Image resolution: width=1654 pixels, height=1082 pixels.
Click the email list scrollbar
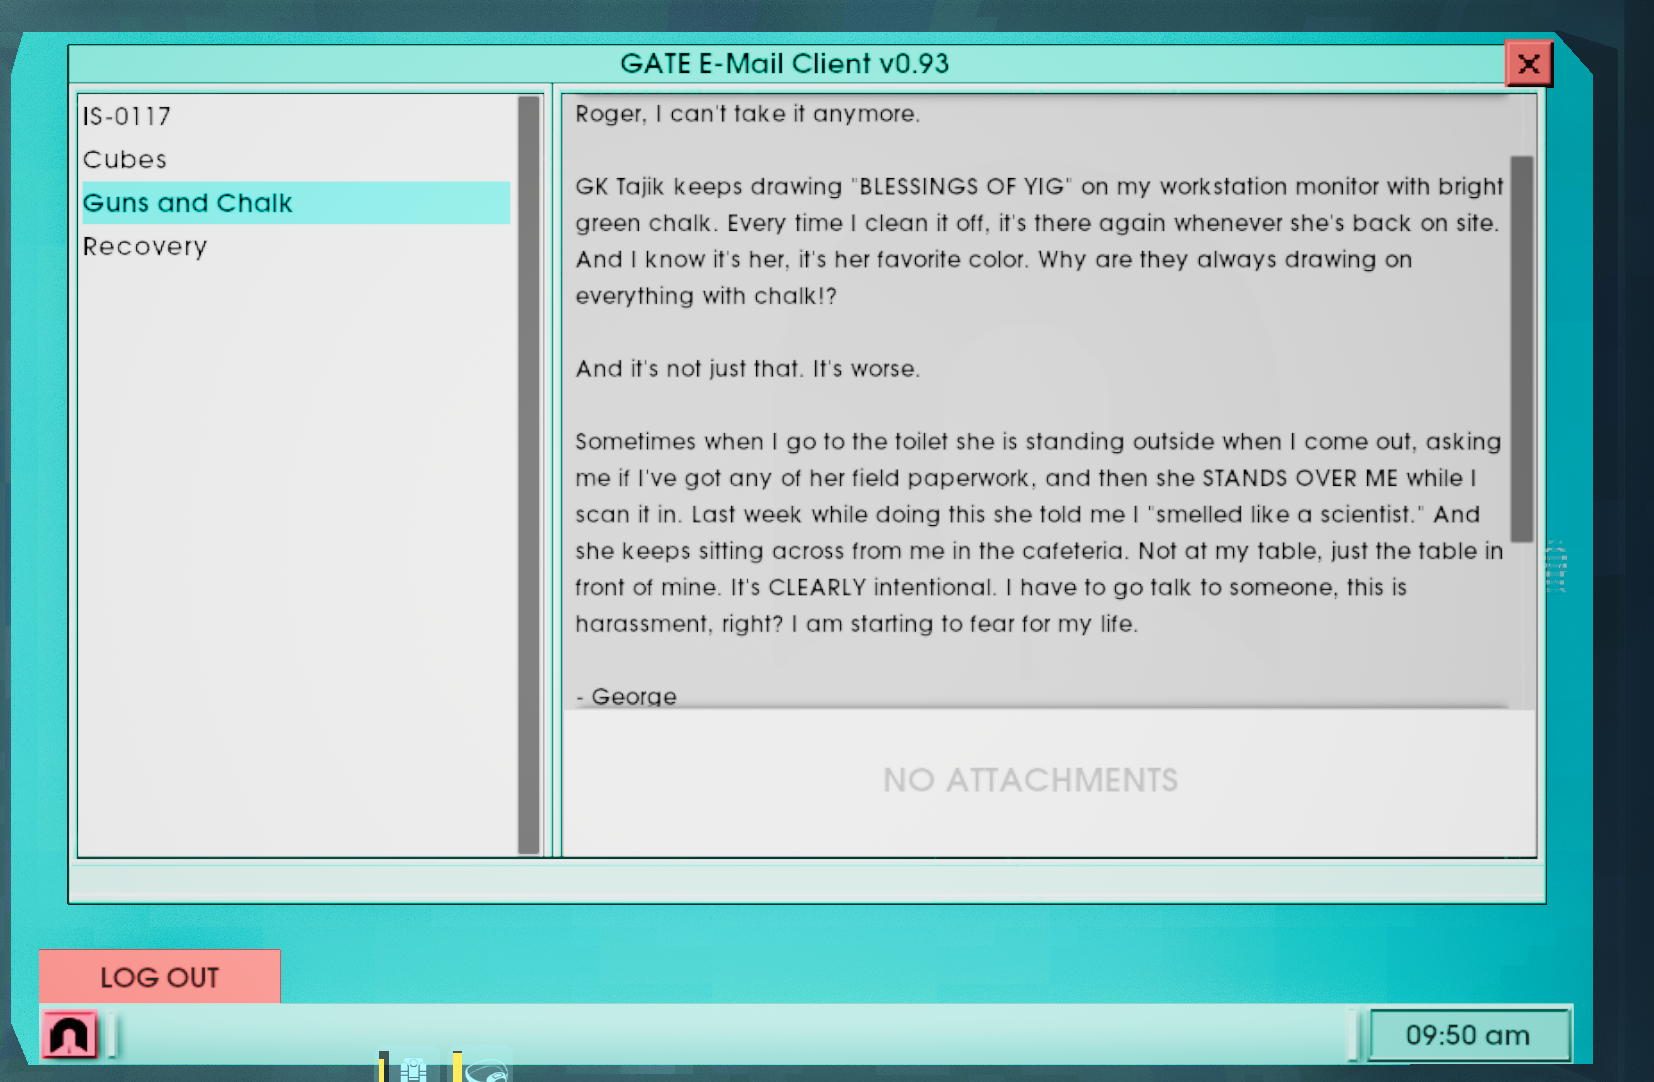pos(529,475)
